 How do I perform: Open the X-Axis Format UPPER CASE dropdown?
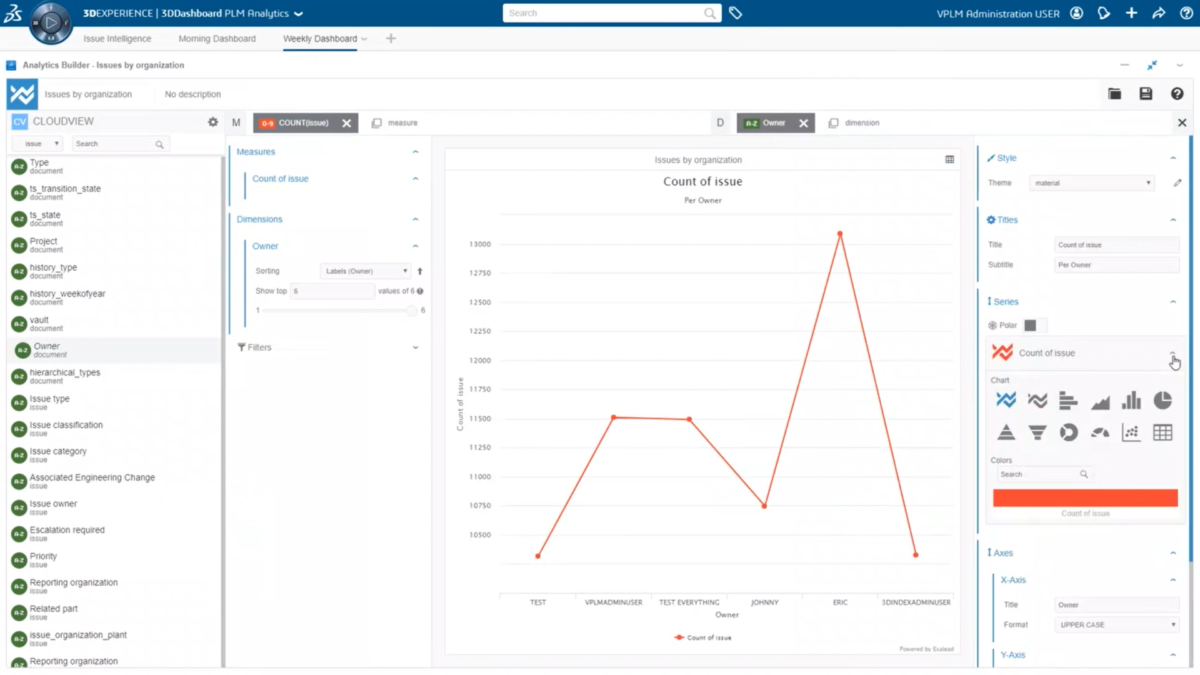(x=1117, y=625)
